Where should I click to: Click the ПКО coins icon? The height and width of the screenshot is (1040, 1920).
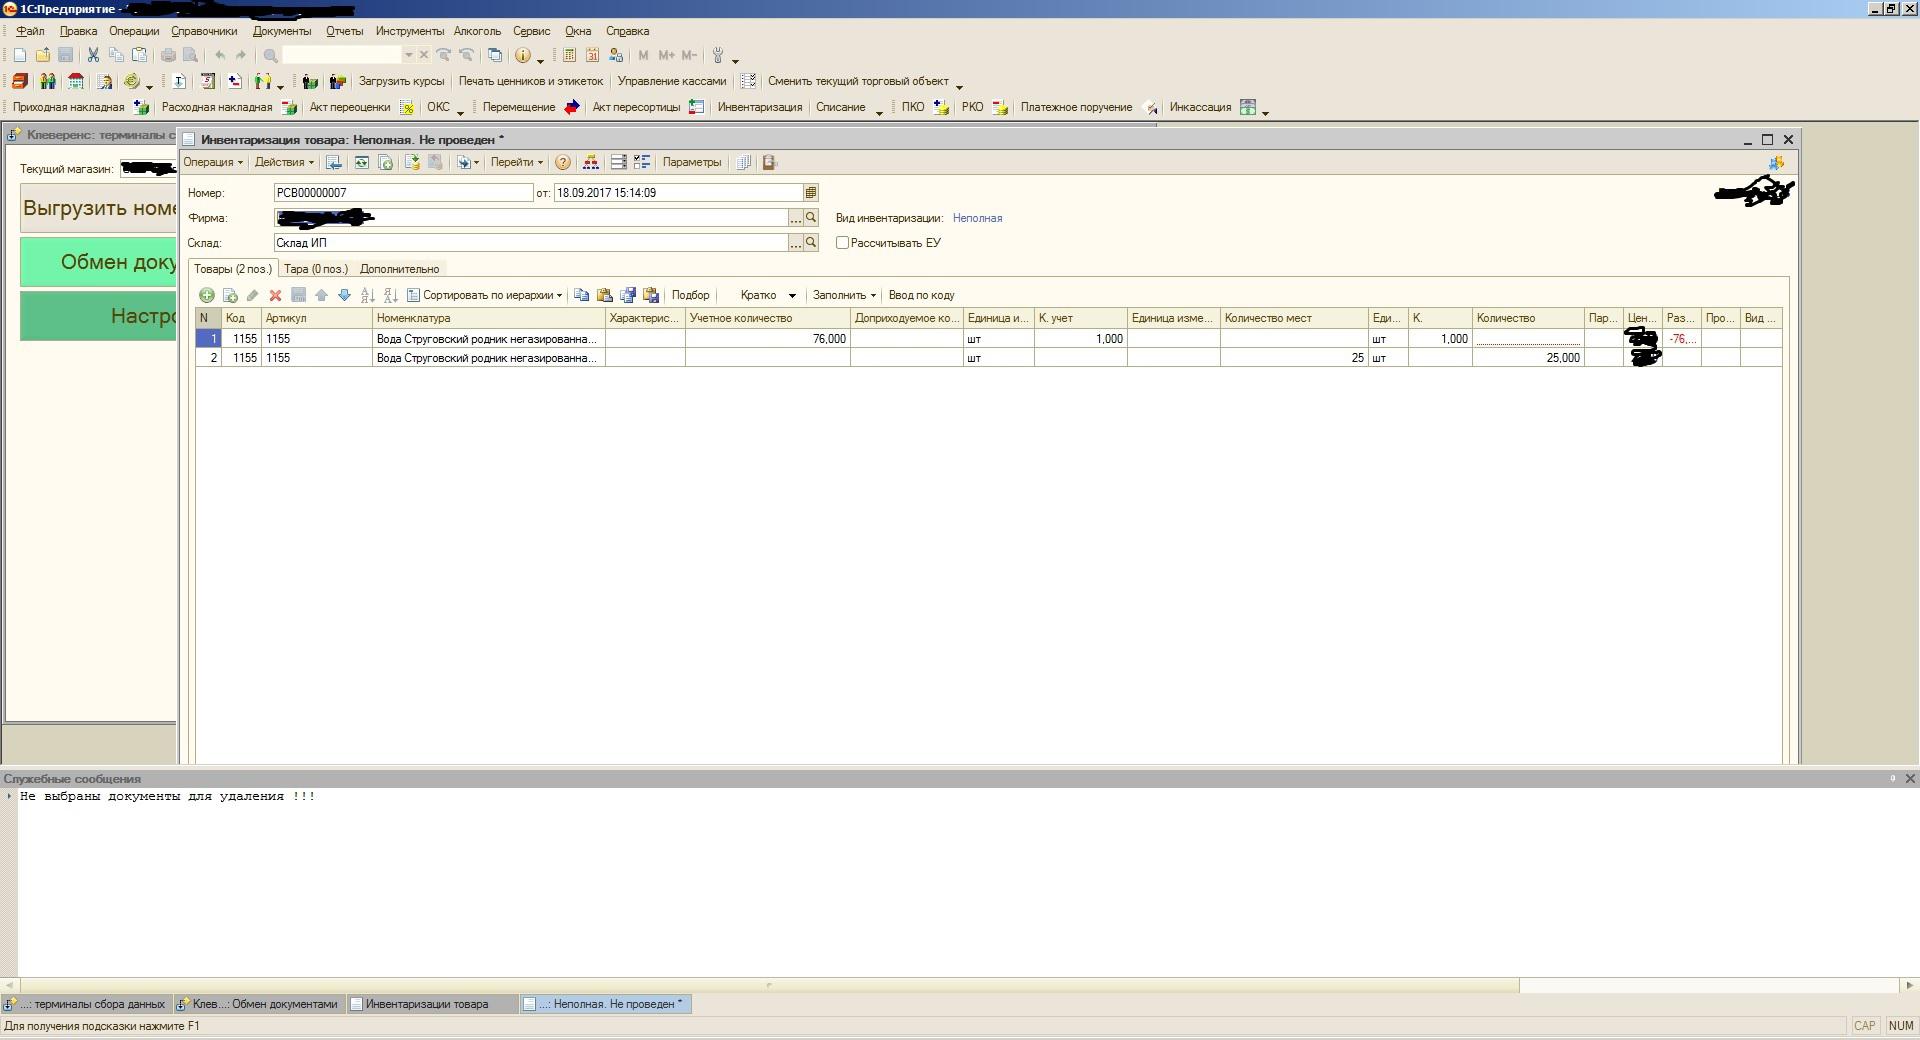pos(940,107)
